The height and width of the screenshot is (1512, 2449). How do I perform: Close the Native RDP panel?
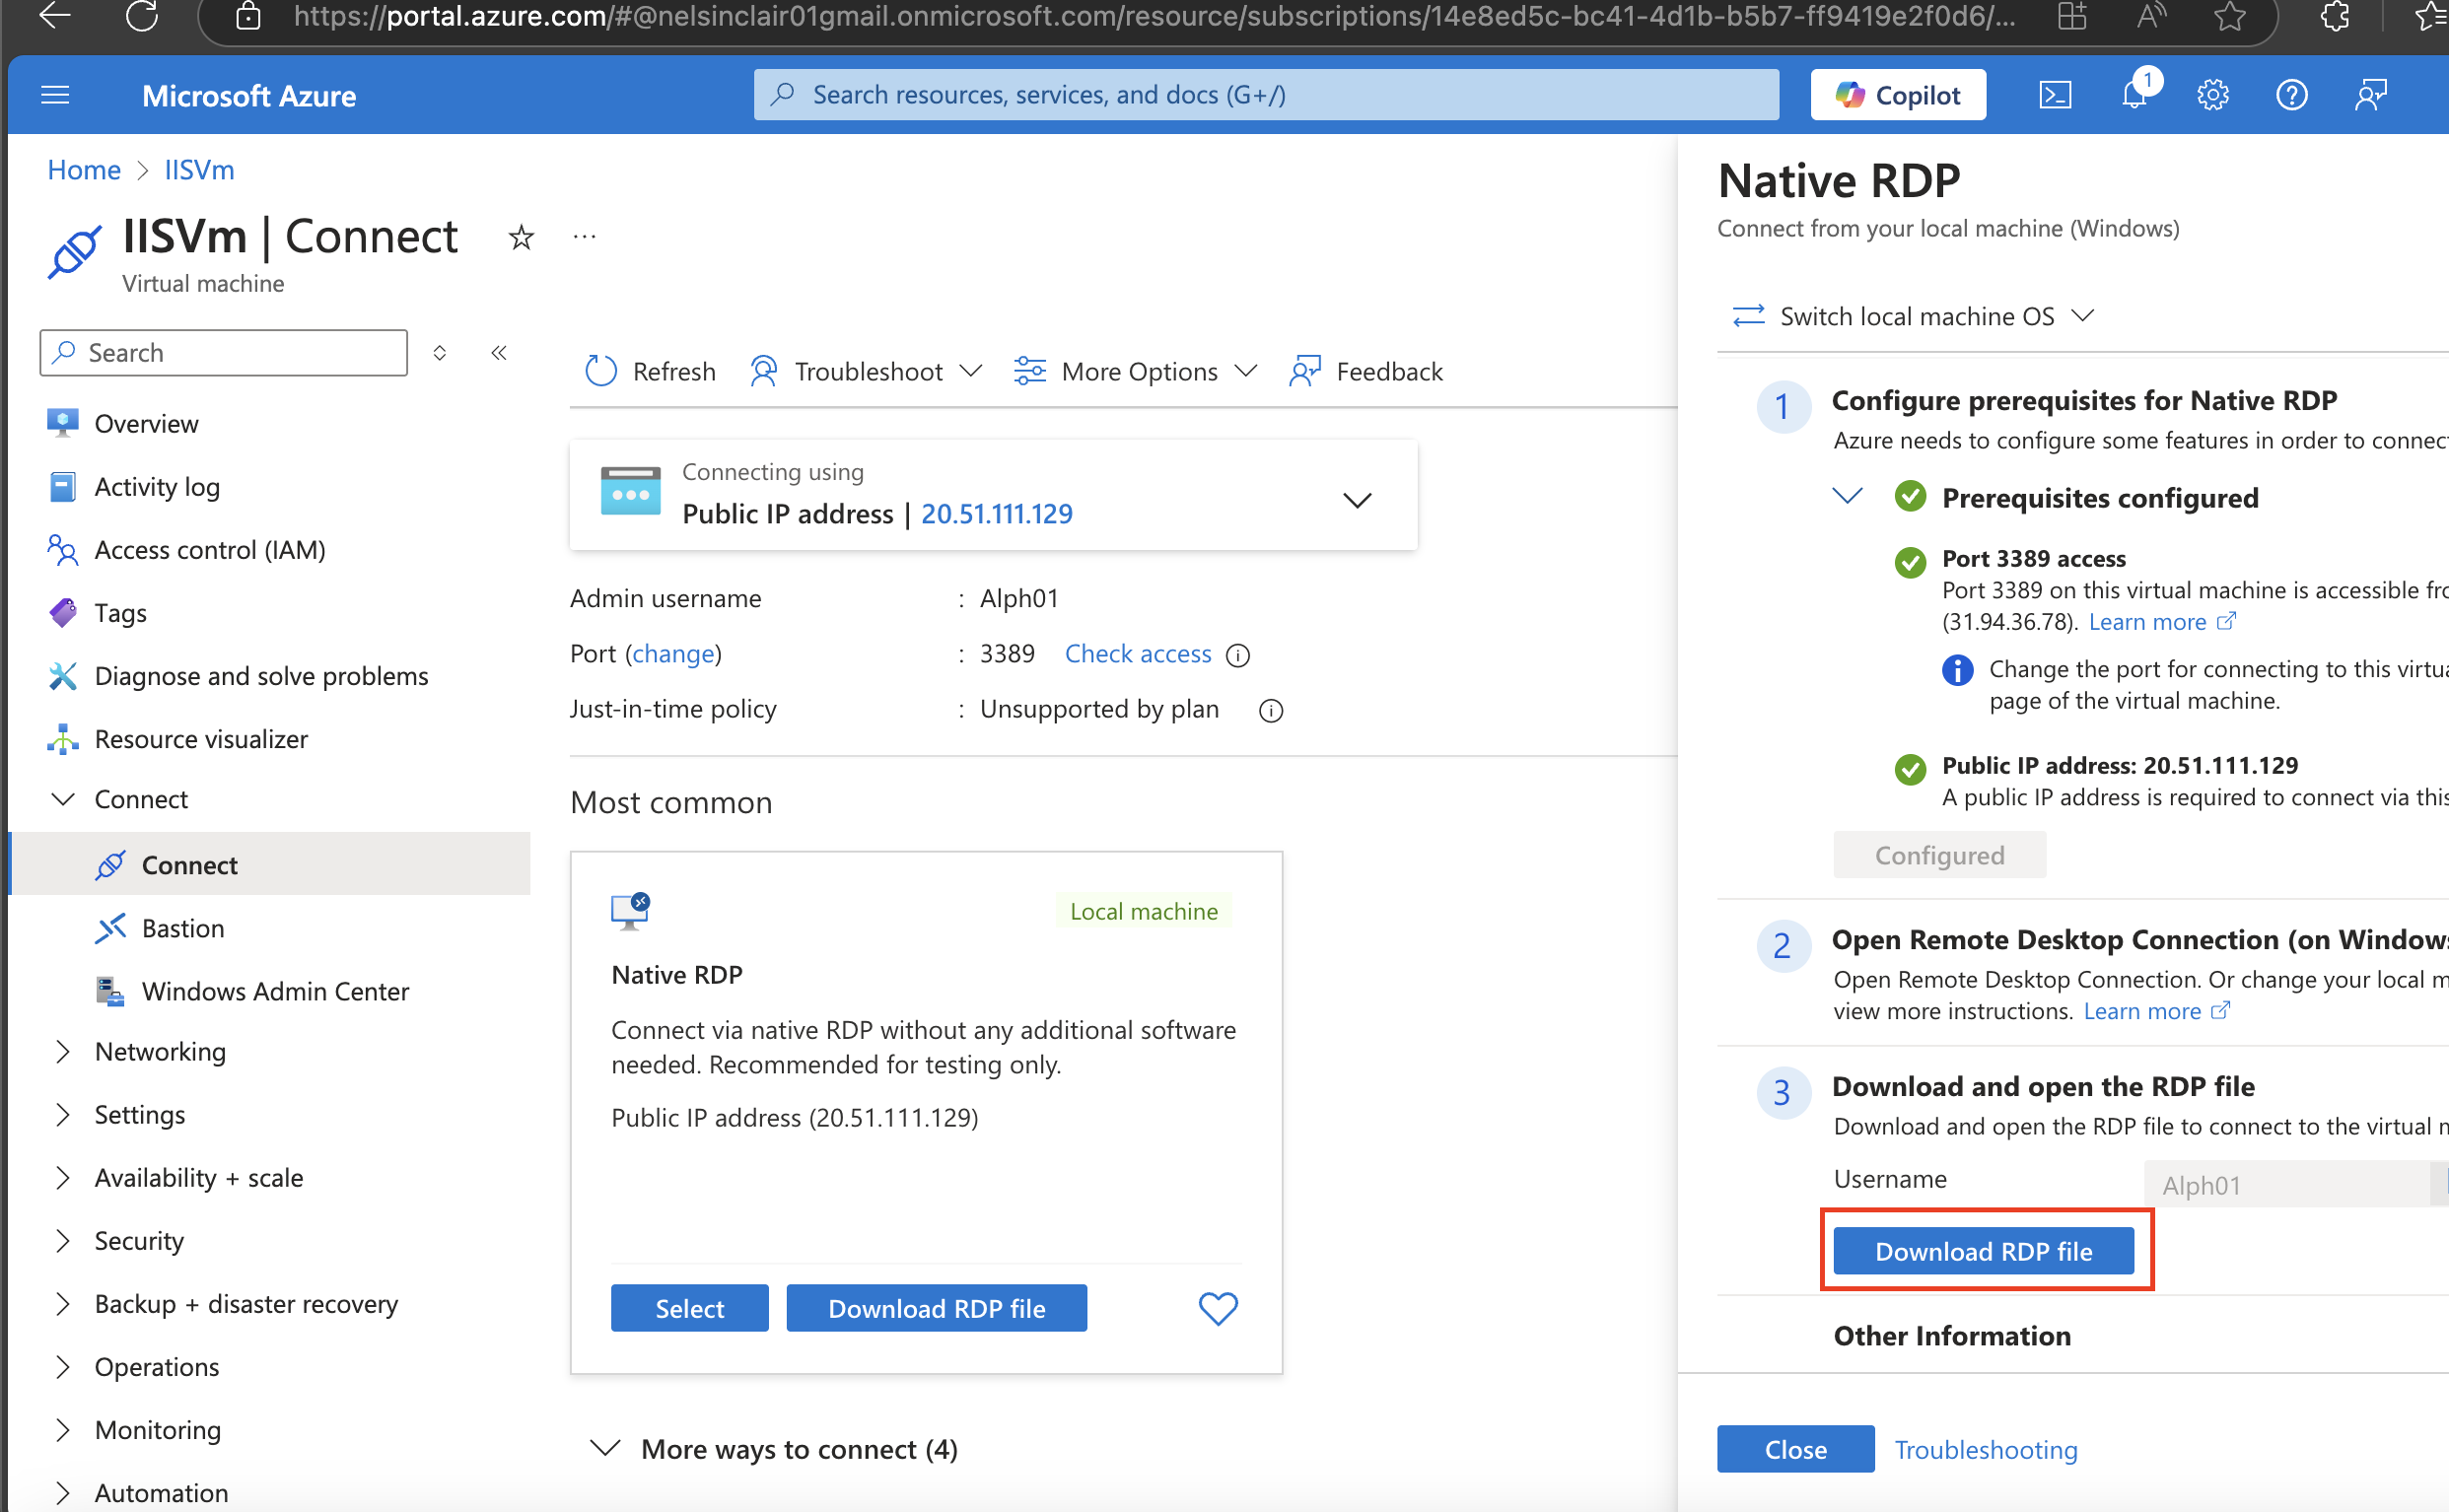point(1796,1449)
